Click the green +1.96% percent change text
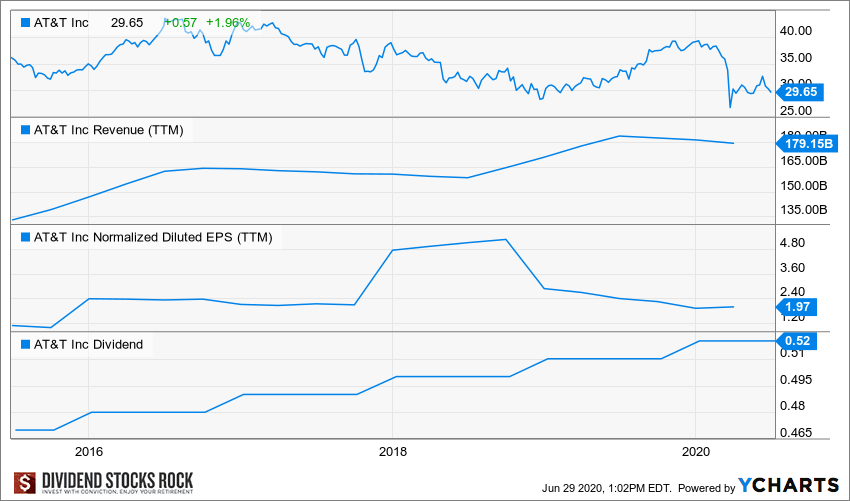 pos(228,22)
